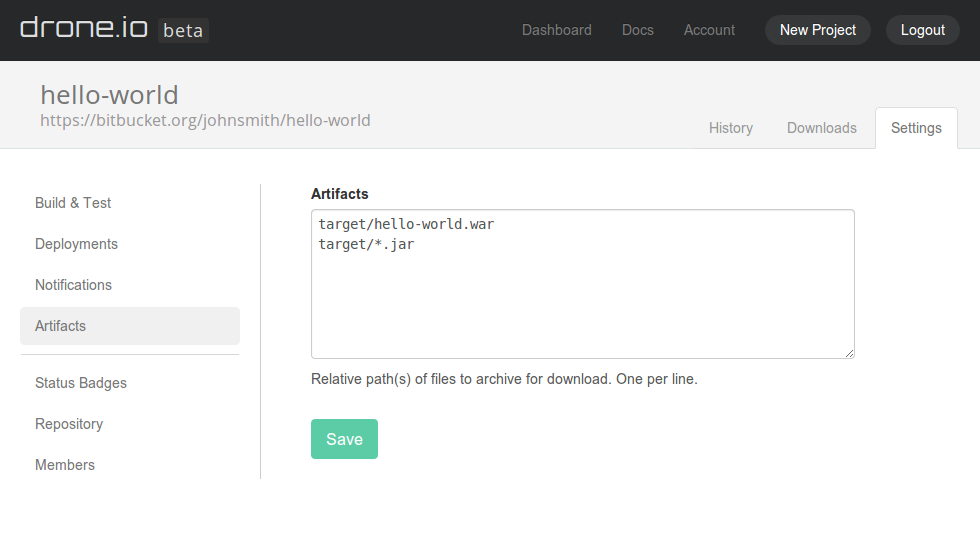Select the Settings tab
The width and height of the screenshot is (980, 557).
point(916,128)
